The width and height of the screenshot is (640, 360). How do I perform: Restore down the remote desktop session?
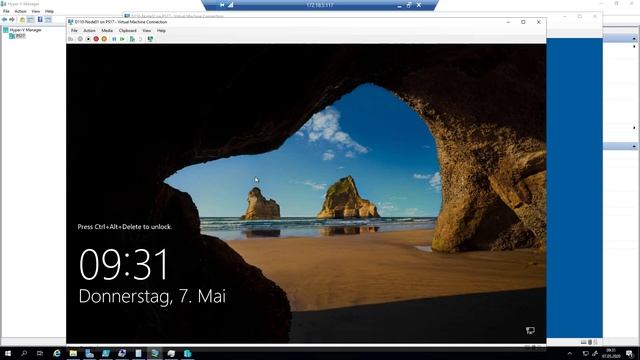point(409,5)
